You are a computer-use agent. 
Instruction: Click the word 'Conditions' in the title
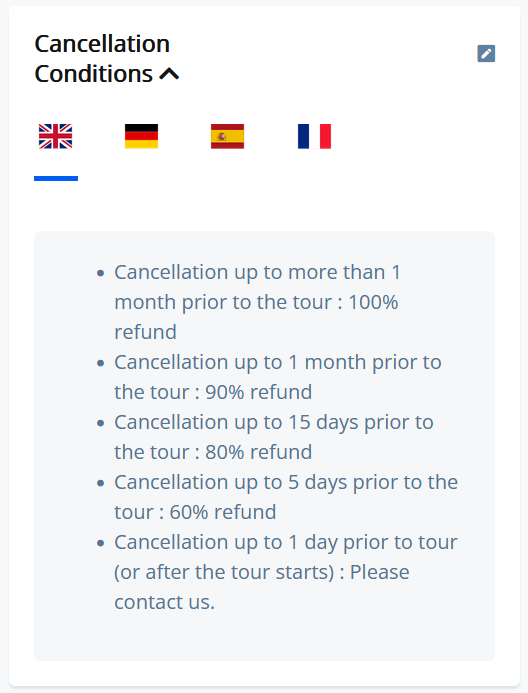tap(94, 74)
